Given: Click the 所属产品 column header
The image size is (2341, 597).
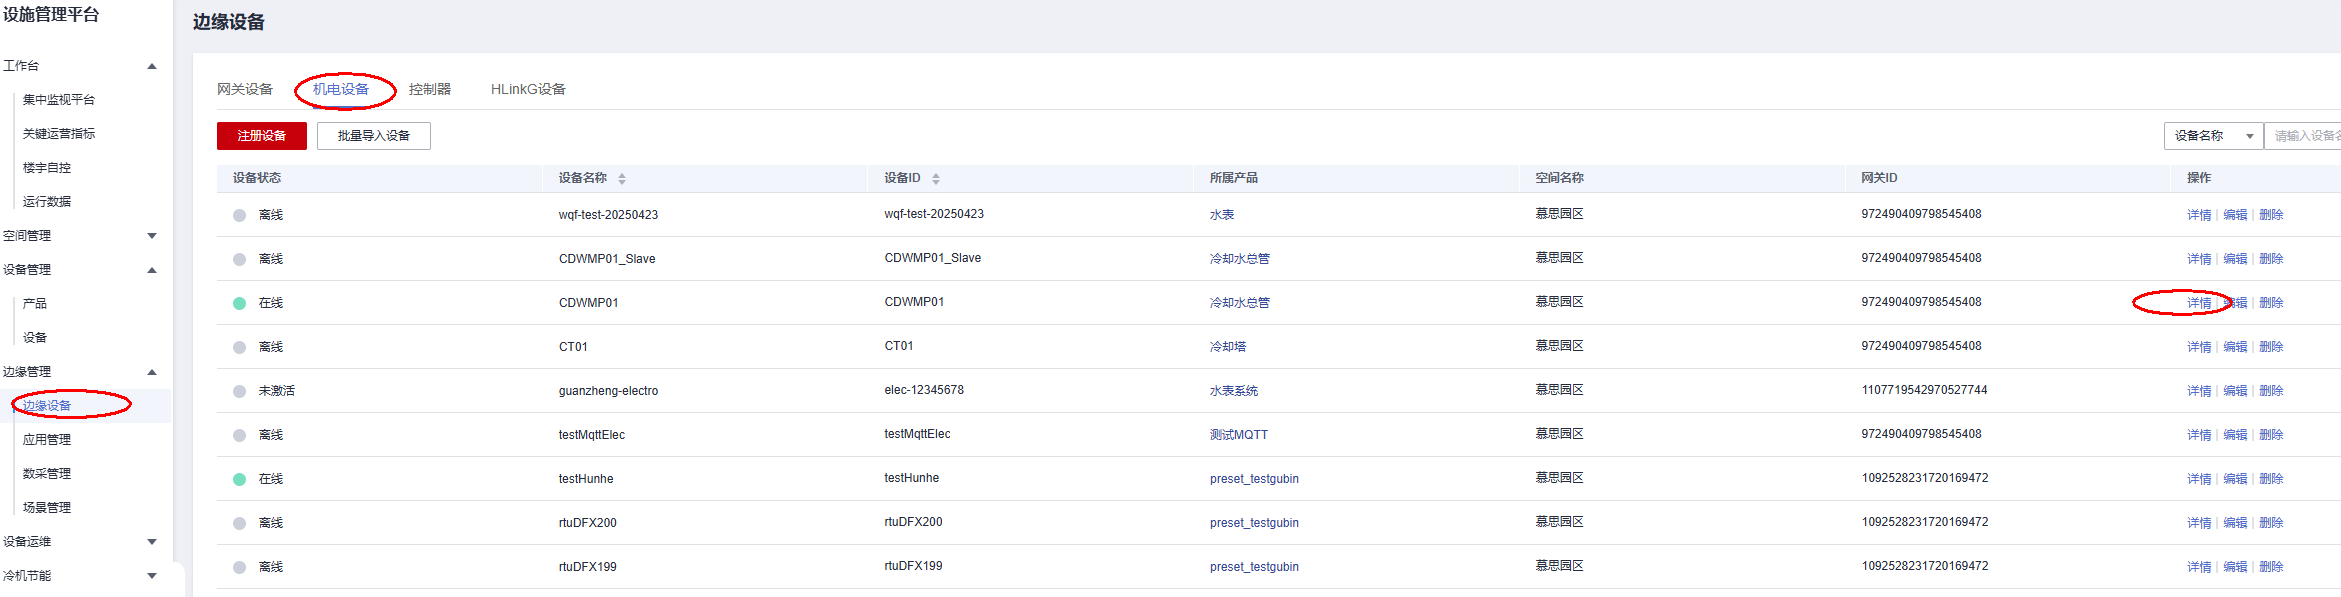Looking at the screenshot, I should [1234, 178].
